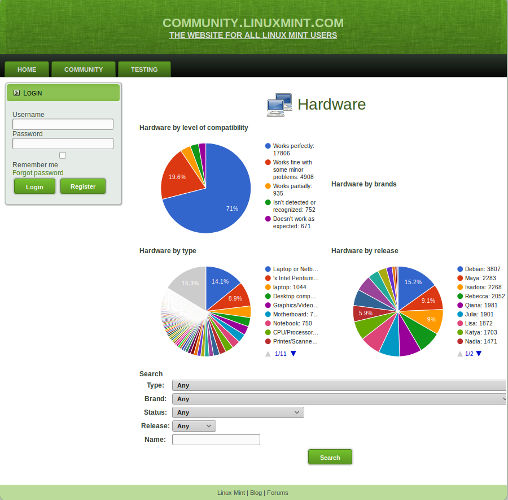Image resolution: width=508 pixels, height=500 pixels.
Task: Click the Login panel arrow icon
Action: tap(16, 93)
